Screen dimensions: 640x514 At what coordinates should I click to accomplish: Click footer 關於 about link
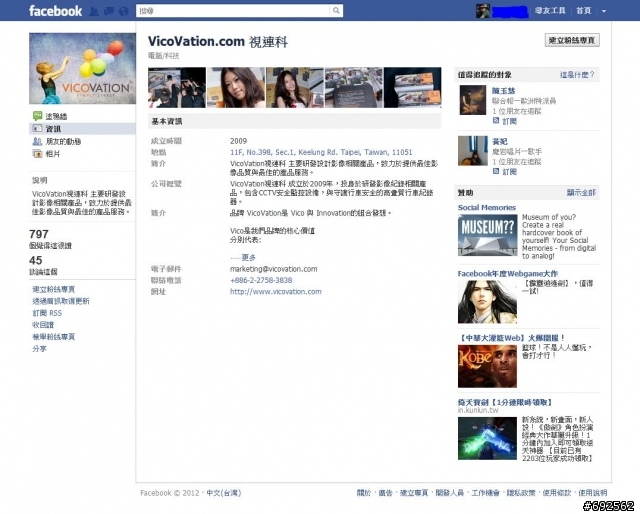[364, 493]
